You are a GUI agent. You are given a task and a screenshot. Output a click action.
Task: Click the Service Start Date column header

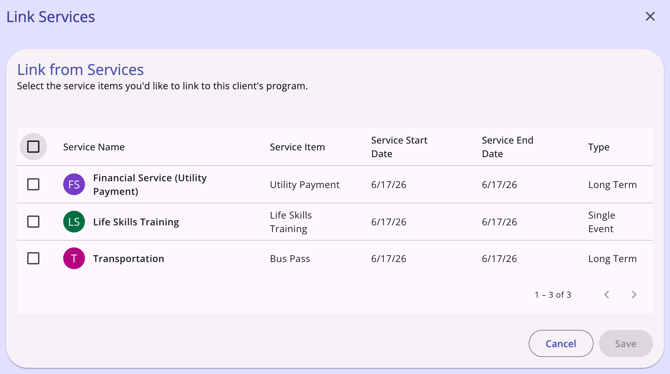click(399, 147)
